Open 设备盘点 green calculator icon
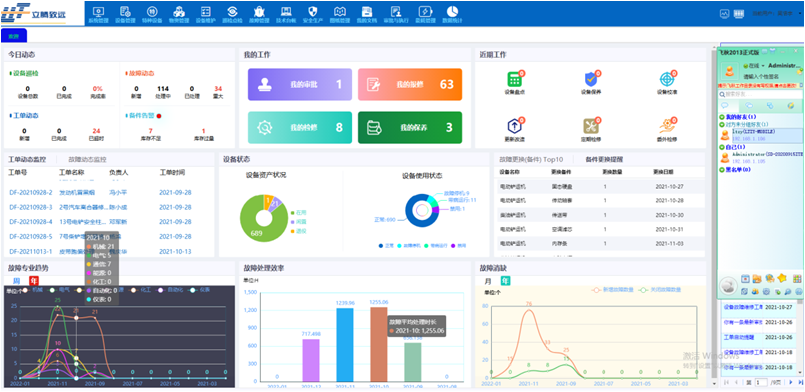This screenshot has width=805, height=392. [514, 80]
